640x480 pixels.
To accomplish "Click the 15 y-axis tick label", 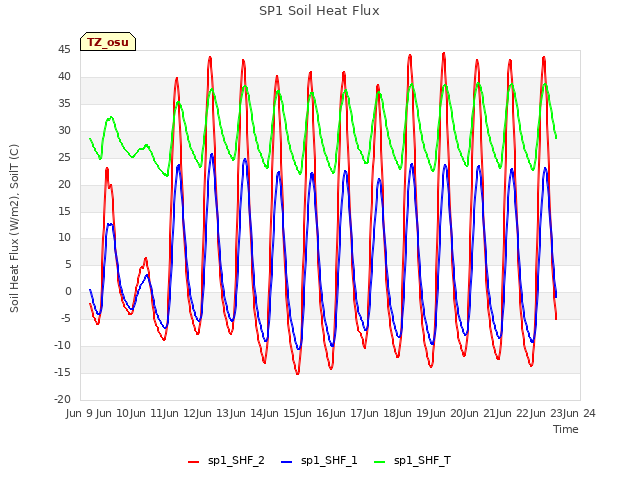I will pos(64,211).
